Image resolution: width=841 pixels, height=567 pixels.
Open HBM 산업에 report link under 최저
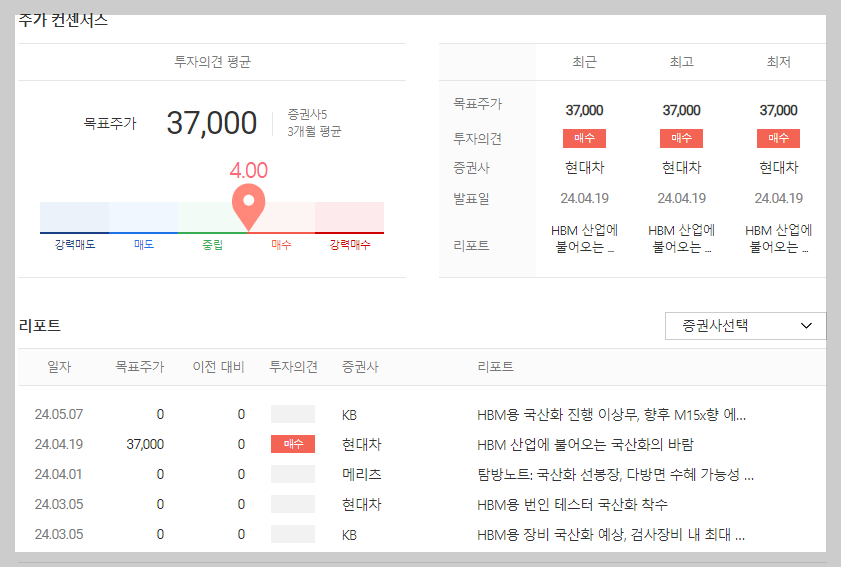click(x=778, y=239)
